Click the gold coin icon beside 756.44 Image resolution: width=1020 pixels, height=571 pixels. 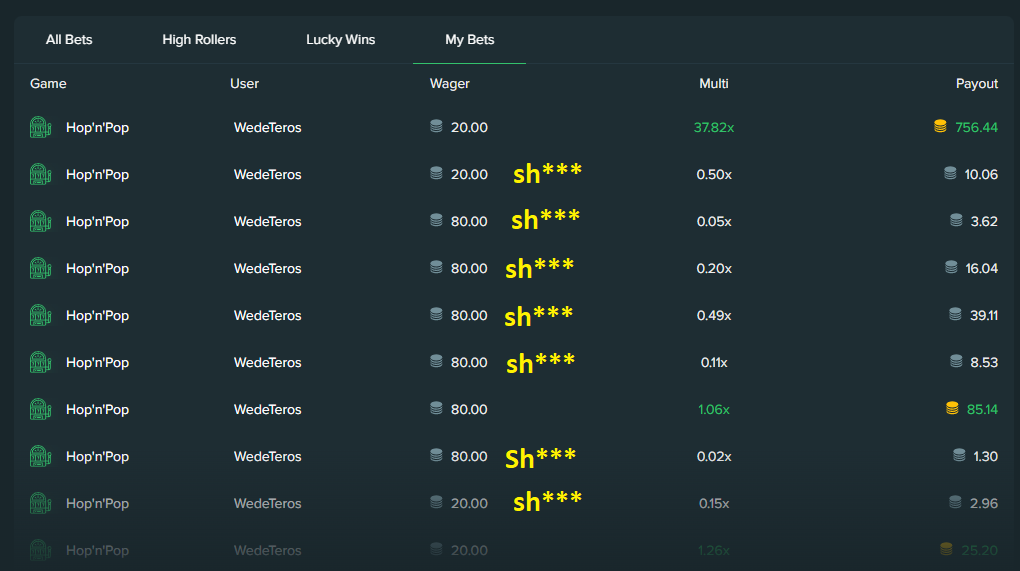[x=940, y=126]
